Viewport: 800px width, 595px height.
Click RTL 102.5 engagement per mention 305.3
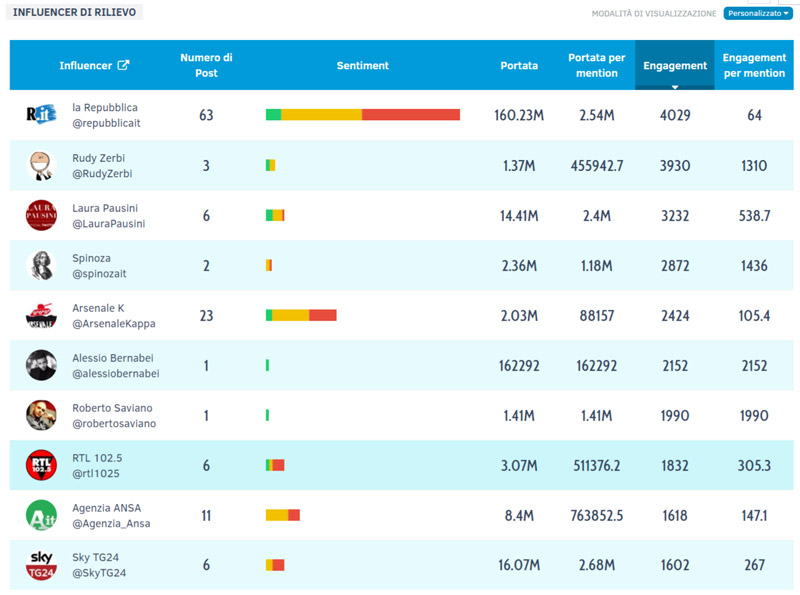754,466
